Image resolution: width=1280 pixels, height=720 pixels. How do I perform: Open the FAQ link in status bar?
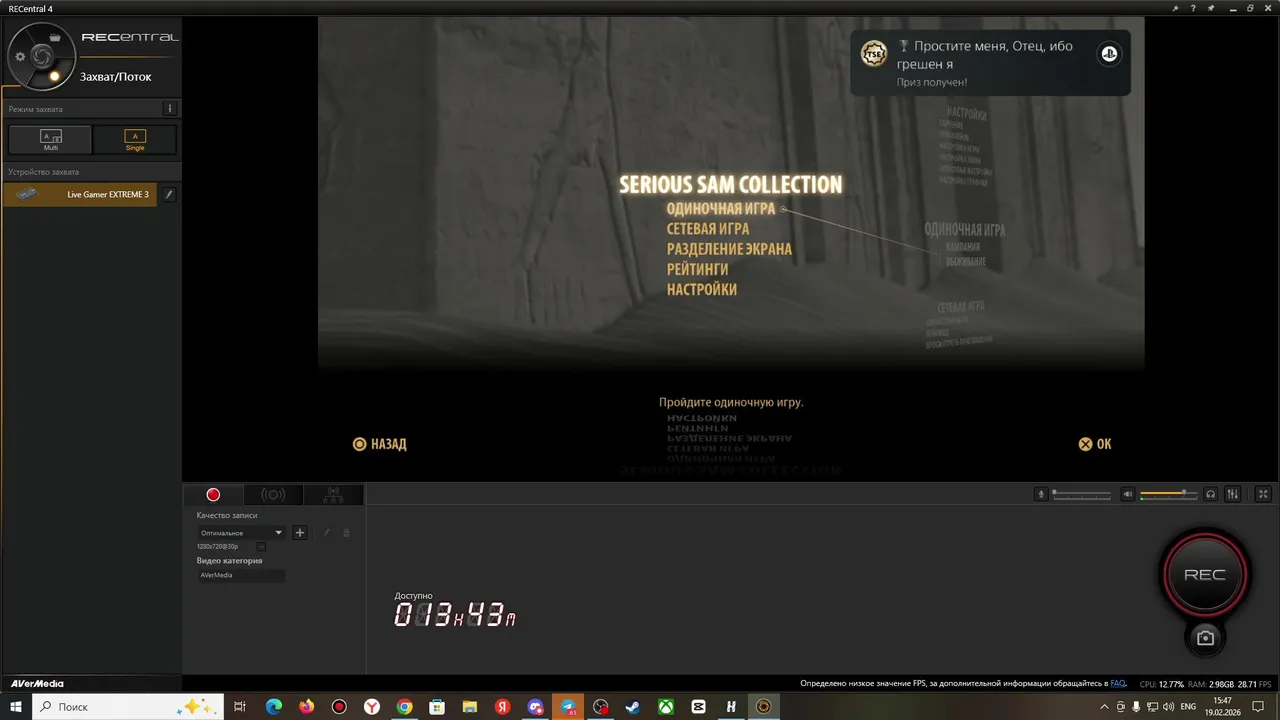click(1118, 684)
